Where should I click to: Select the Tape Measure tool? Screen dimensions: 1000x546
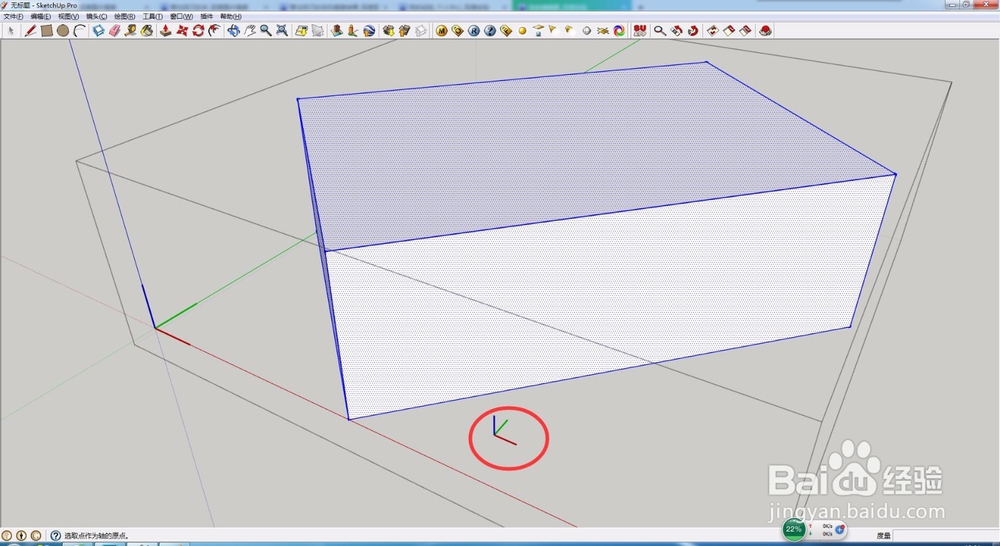[131, 31]
